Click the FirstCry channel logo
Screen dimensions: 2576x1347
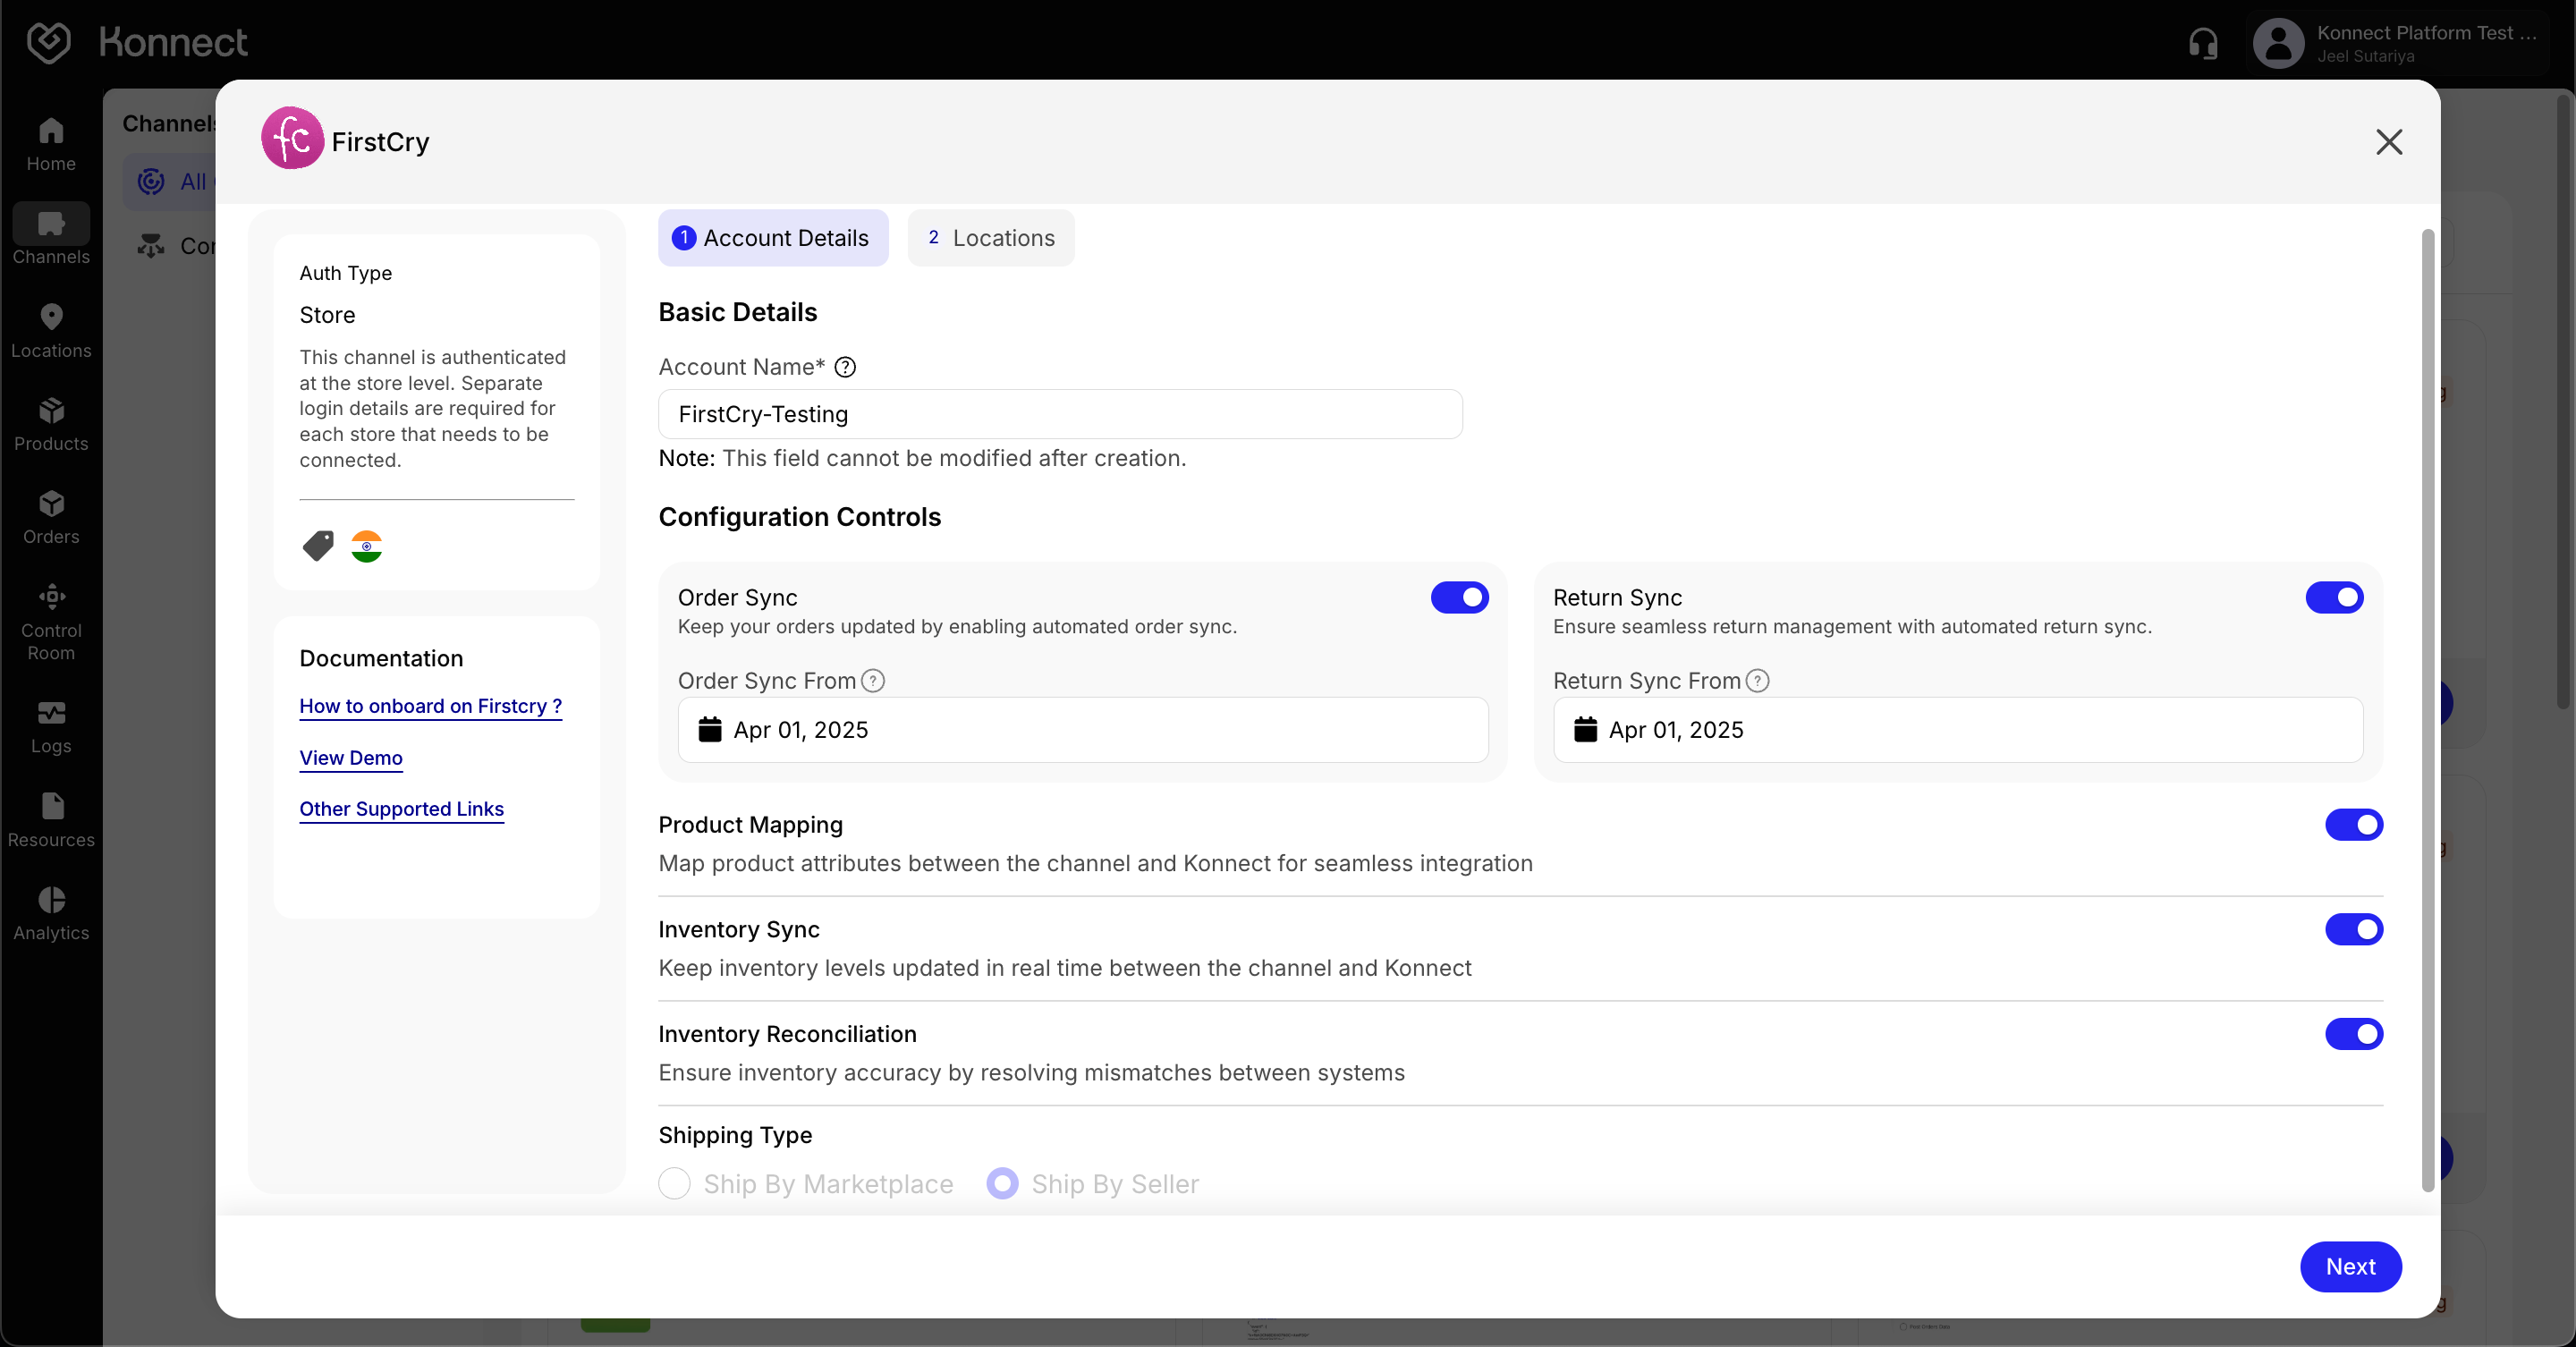292,138
